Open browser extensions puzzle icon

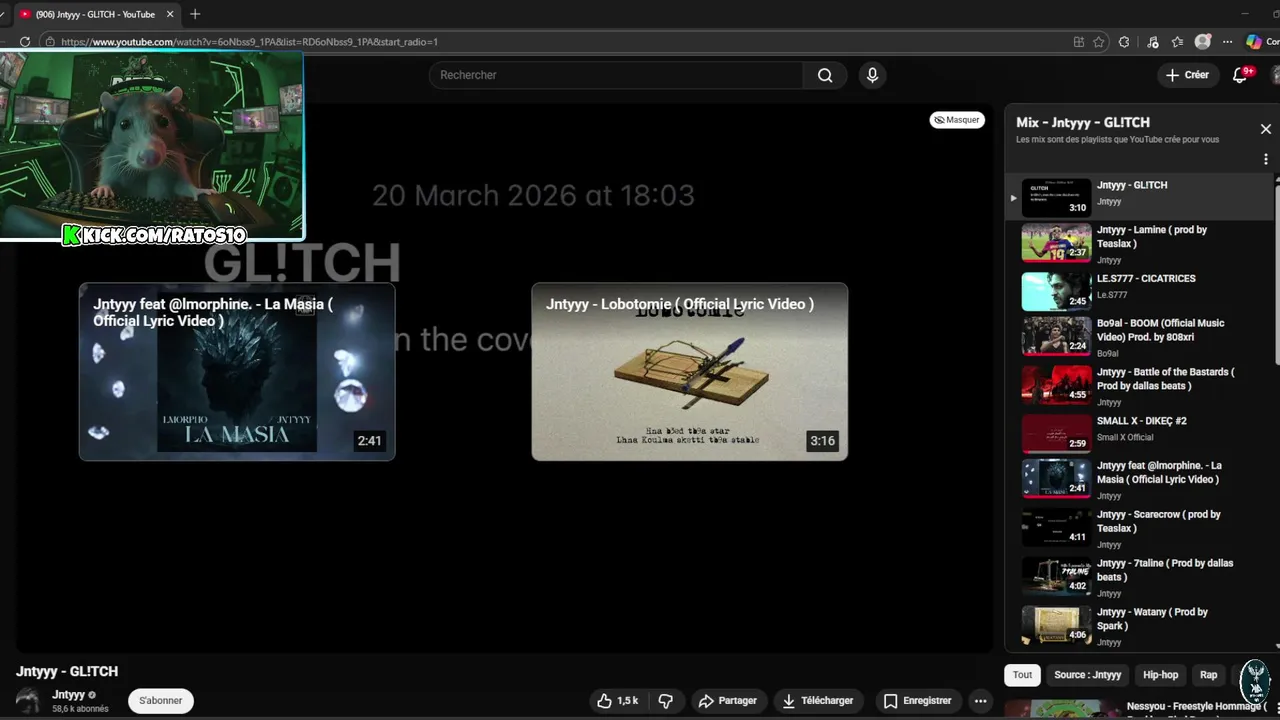tap(1124, 42)
